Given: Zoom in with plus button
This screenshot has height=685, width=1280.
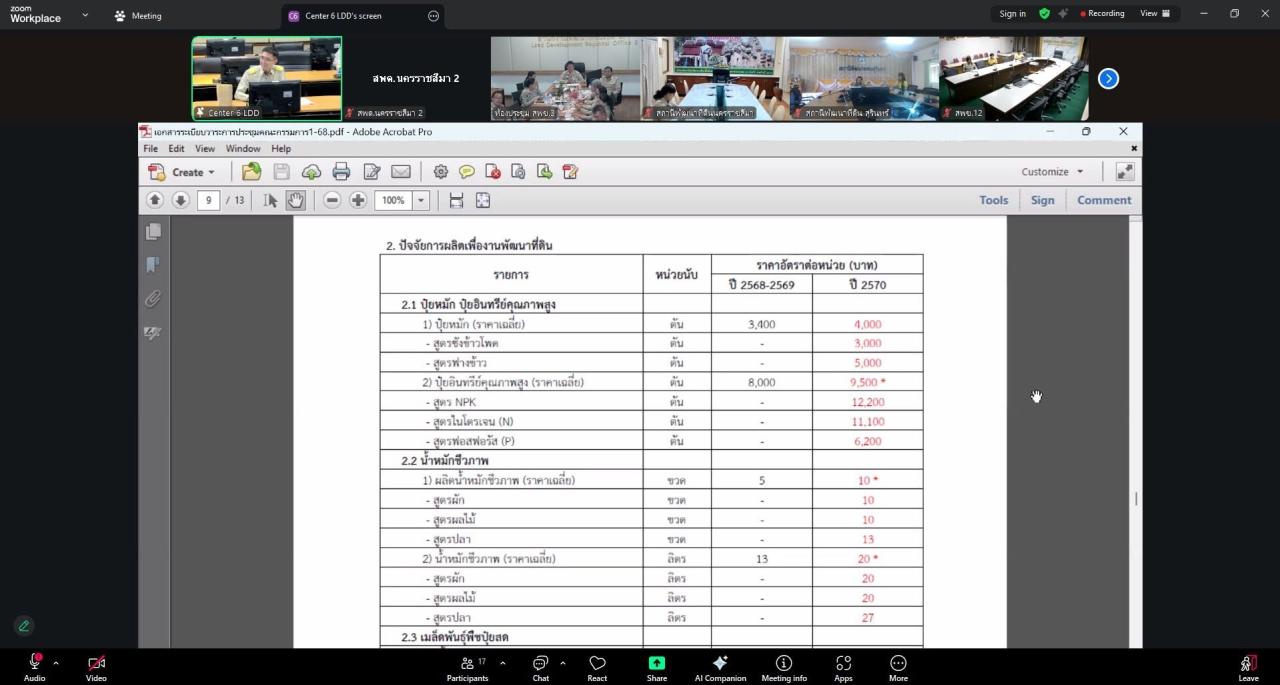Looking at the screenshot, I should tap(358, 200).
